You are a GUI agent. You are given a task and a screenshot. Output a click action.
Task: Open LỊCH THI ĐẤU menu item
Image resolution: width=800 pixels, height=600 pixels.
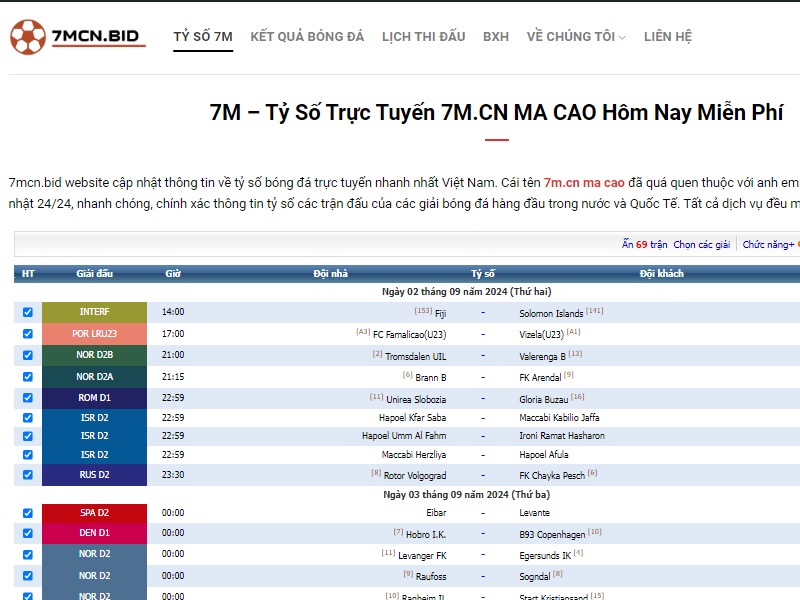[x=423, y=37]
